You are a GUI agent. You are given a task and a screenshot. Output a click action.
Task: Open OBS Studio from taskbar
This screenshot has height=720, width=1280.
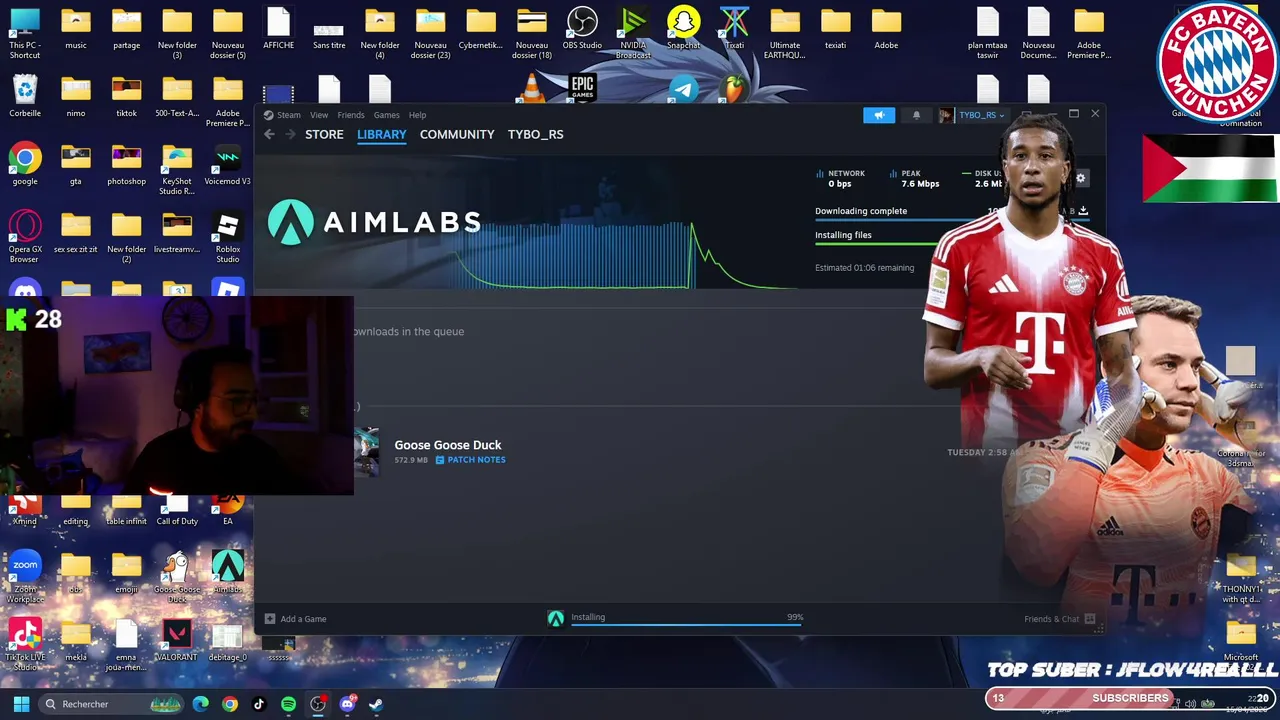[318, 704]
